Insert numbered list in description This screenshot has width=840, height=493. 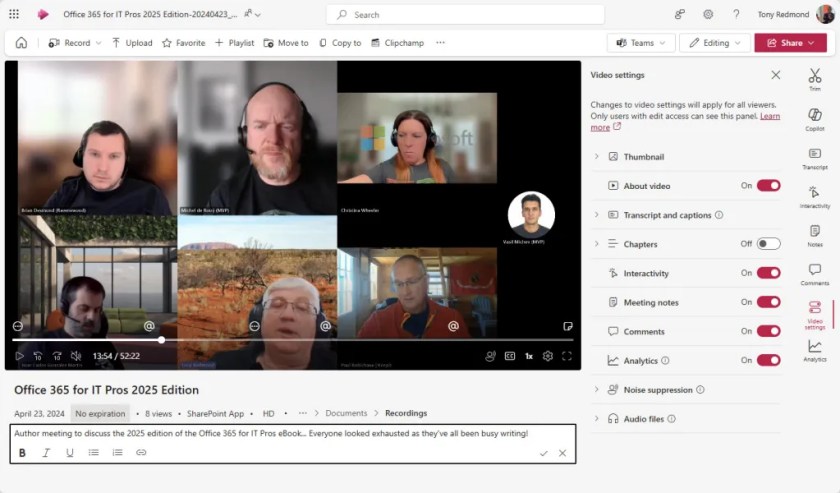[x=117, y=453]
